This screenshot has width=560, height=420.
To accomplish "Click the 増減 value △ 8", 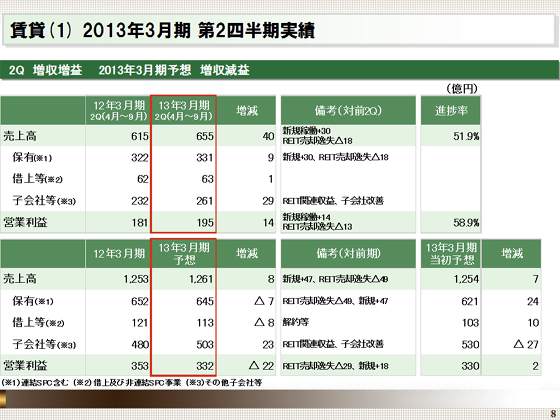I will pyautogui.click(x=264, y=323).
